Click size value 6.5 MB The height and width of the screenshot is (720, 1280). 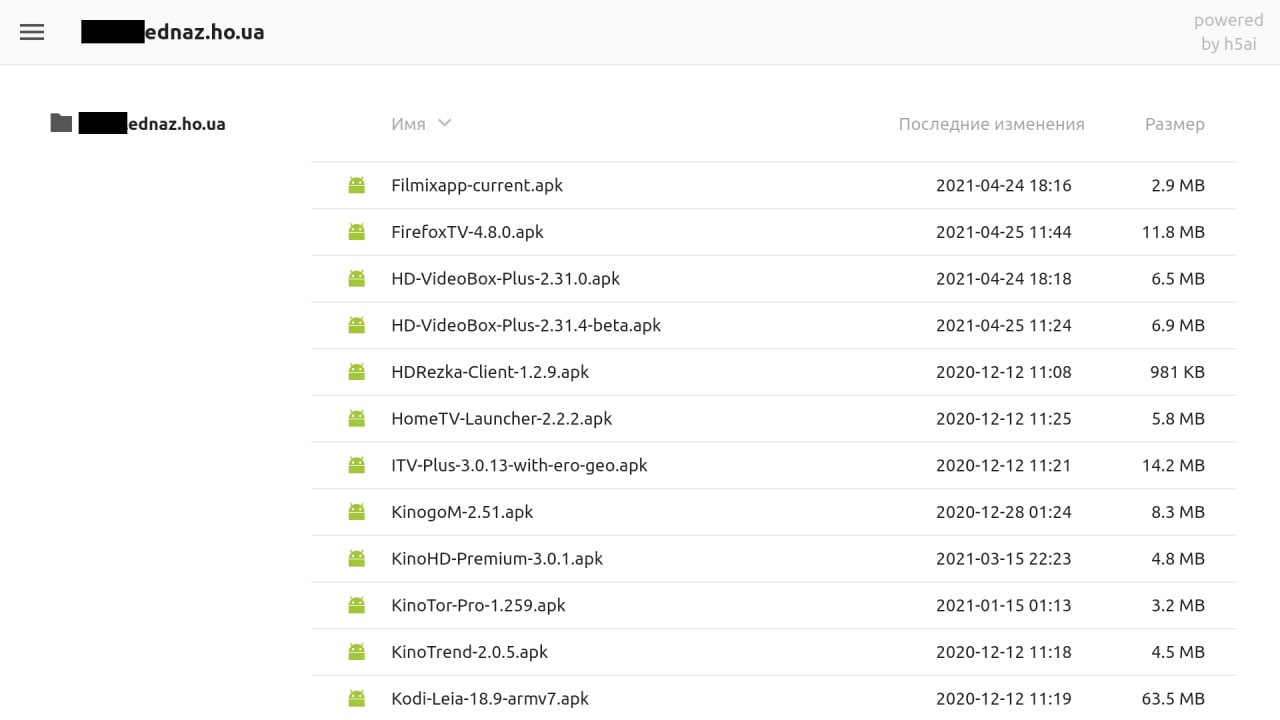pos(1178,278)
